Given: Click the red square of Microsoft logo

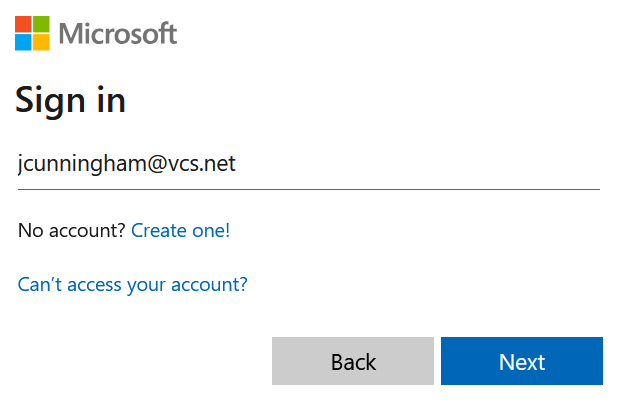Looking at the screenshot, I should click(23, 23).
